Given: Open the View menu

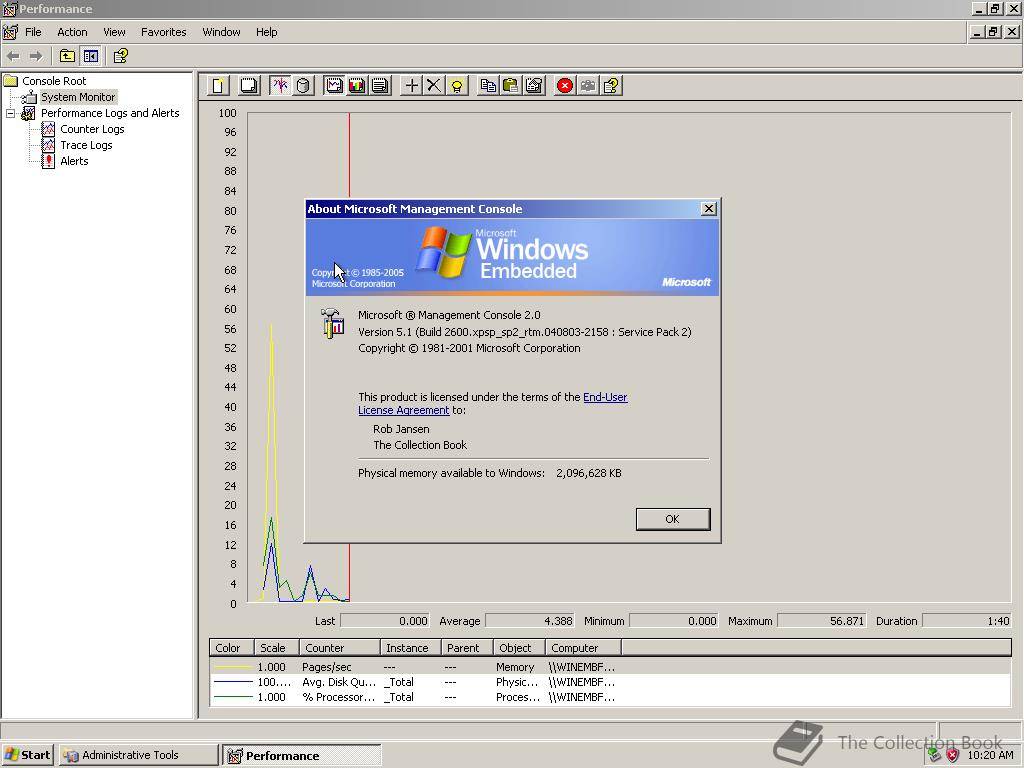Looking at the screenshot, I should point(114,32).
